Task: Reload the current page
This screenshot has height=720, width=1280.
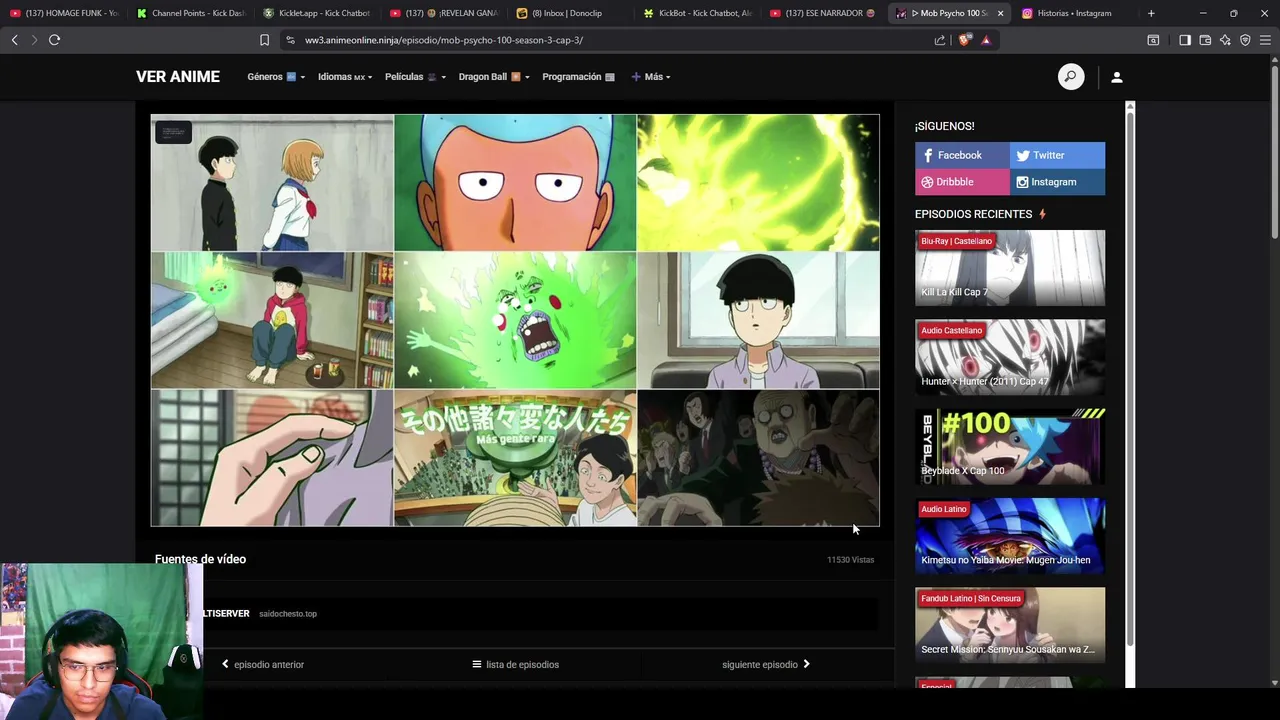Action: (54, 40)
